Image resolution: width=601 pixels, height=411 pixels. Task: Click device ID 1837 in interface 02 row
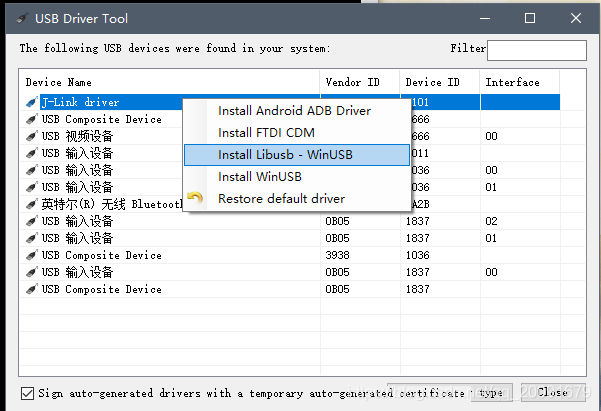pyautogui.click(x=417, y=221)
